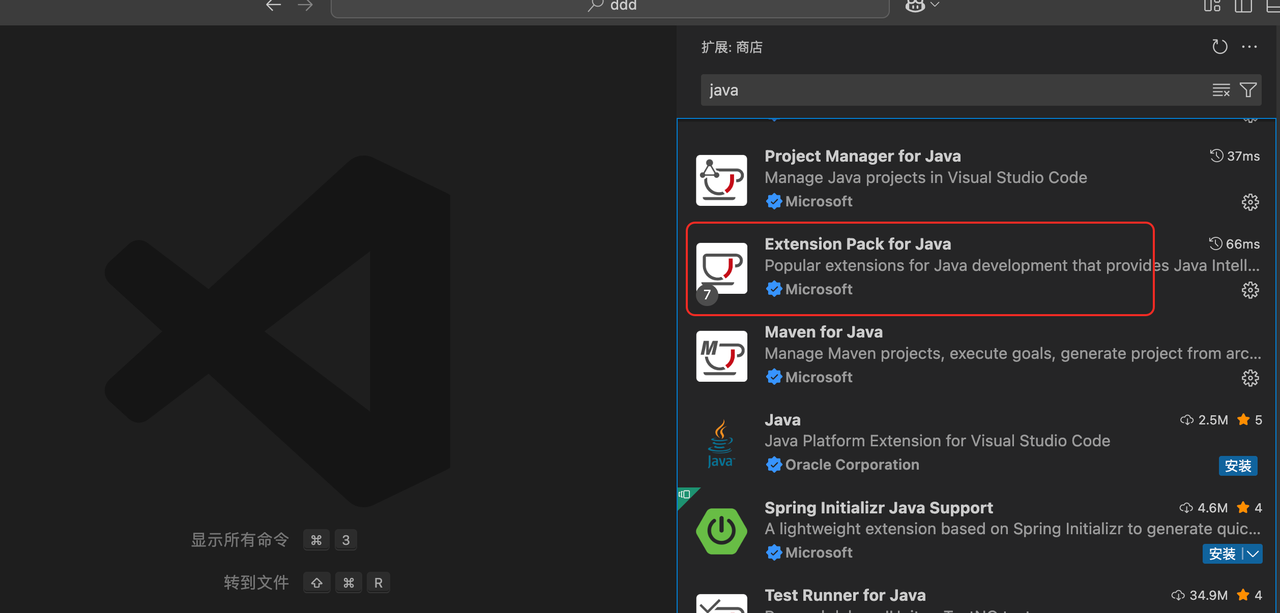The image size is (1280, 613).
Task: Open manage gear for Extension Pack for Java
Action: click(x=1250, y=290)
